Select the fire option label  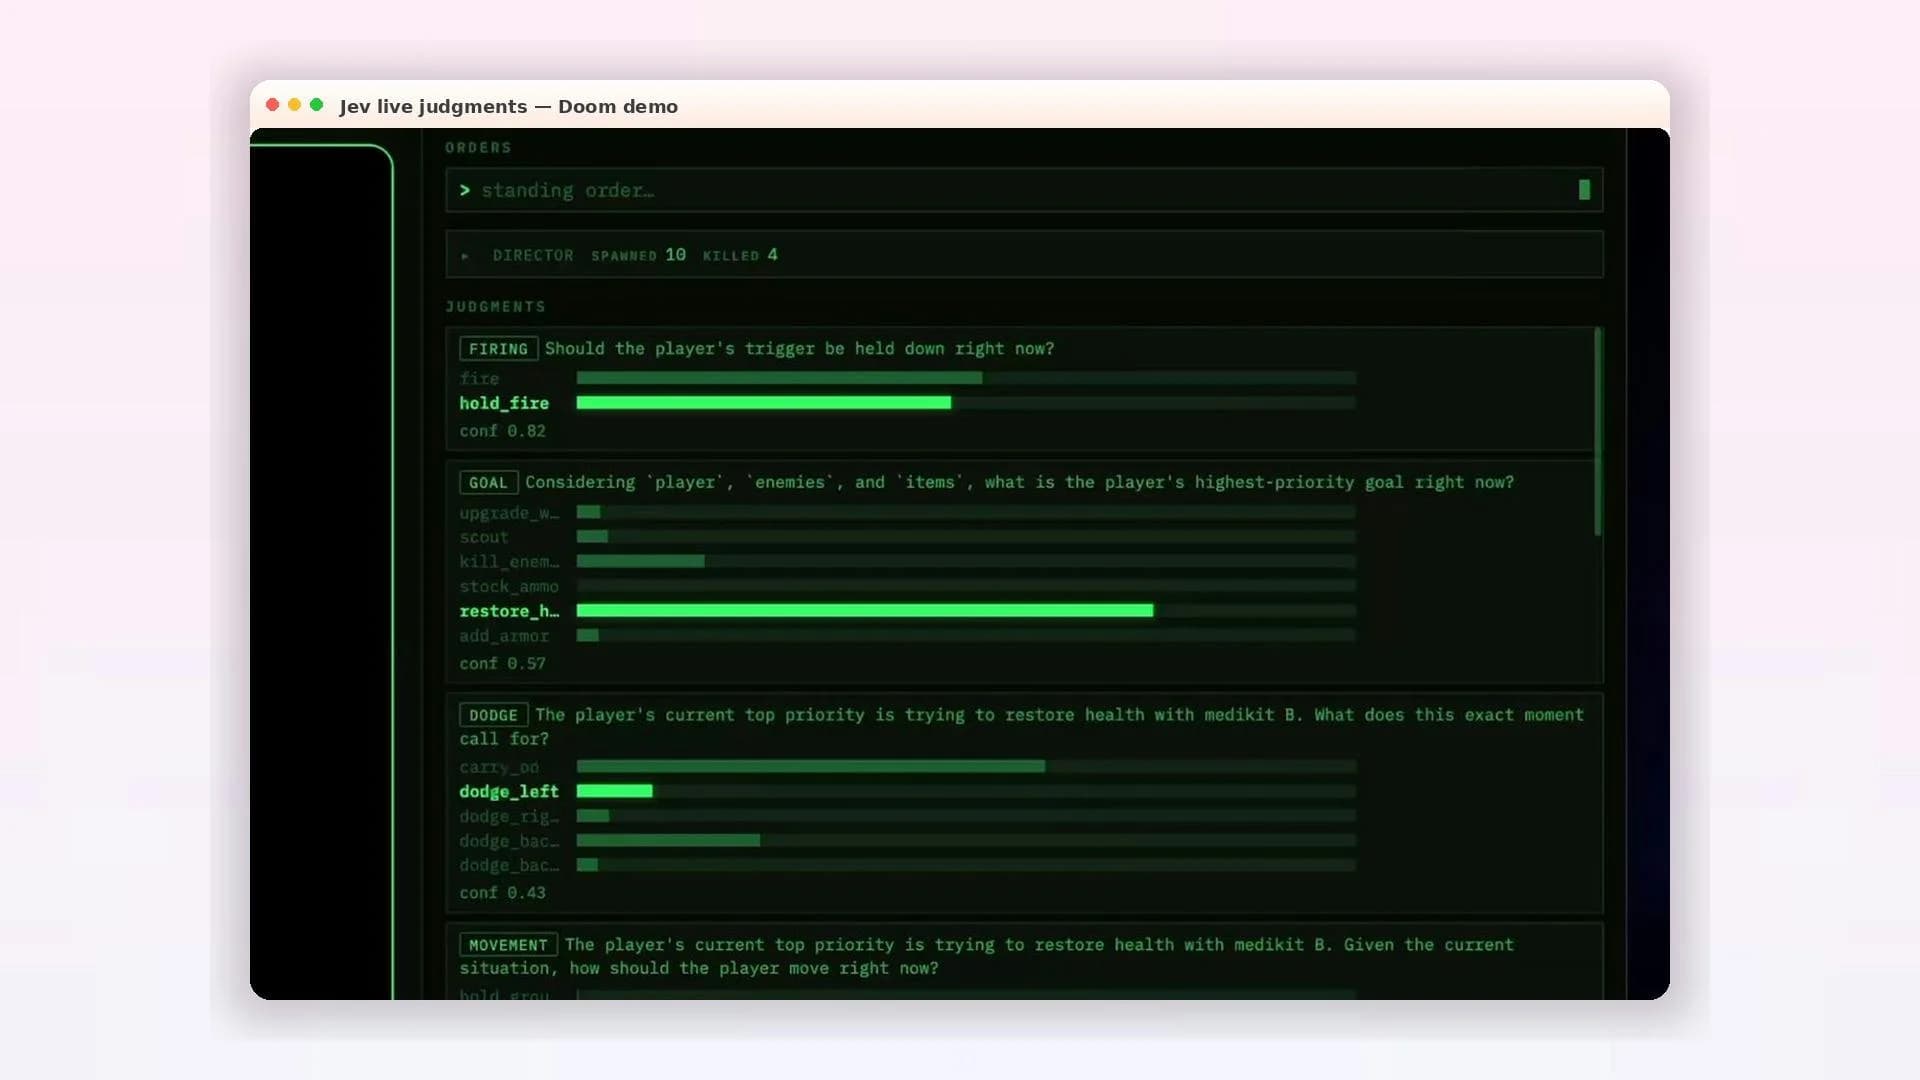(479, 378)
